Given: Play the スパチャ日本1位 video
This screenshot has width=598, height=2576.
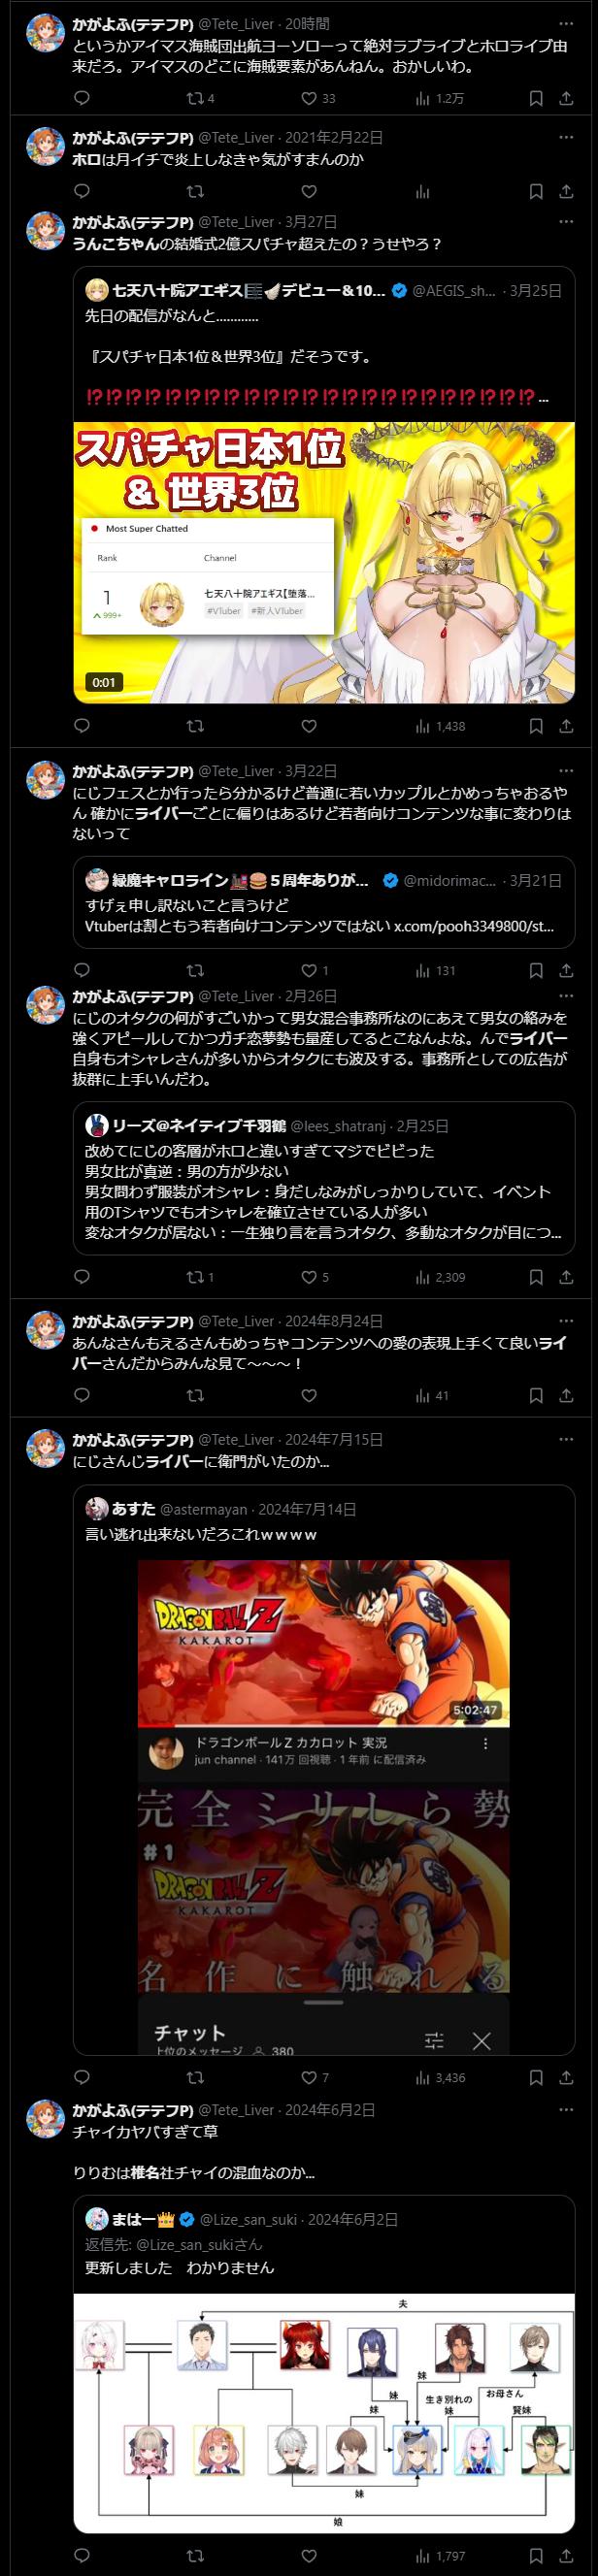Looking at the screenshot, I should (324, 562).
